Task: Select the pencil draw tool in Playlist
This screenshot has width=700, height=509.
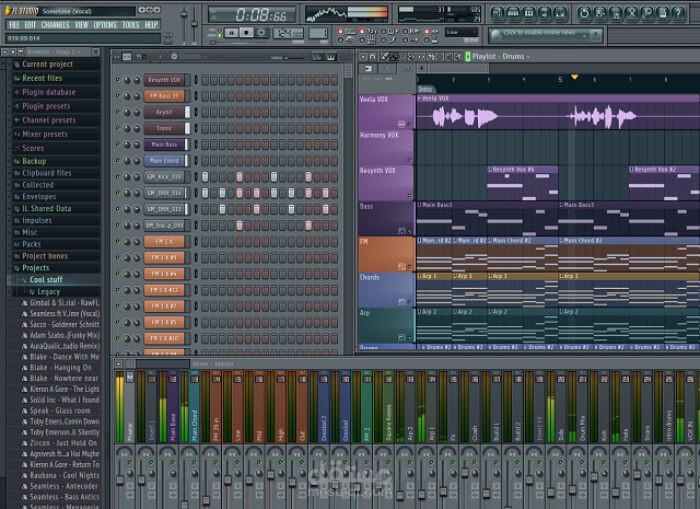Action: tap(385, 57)
